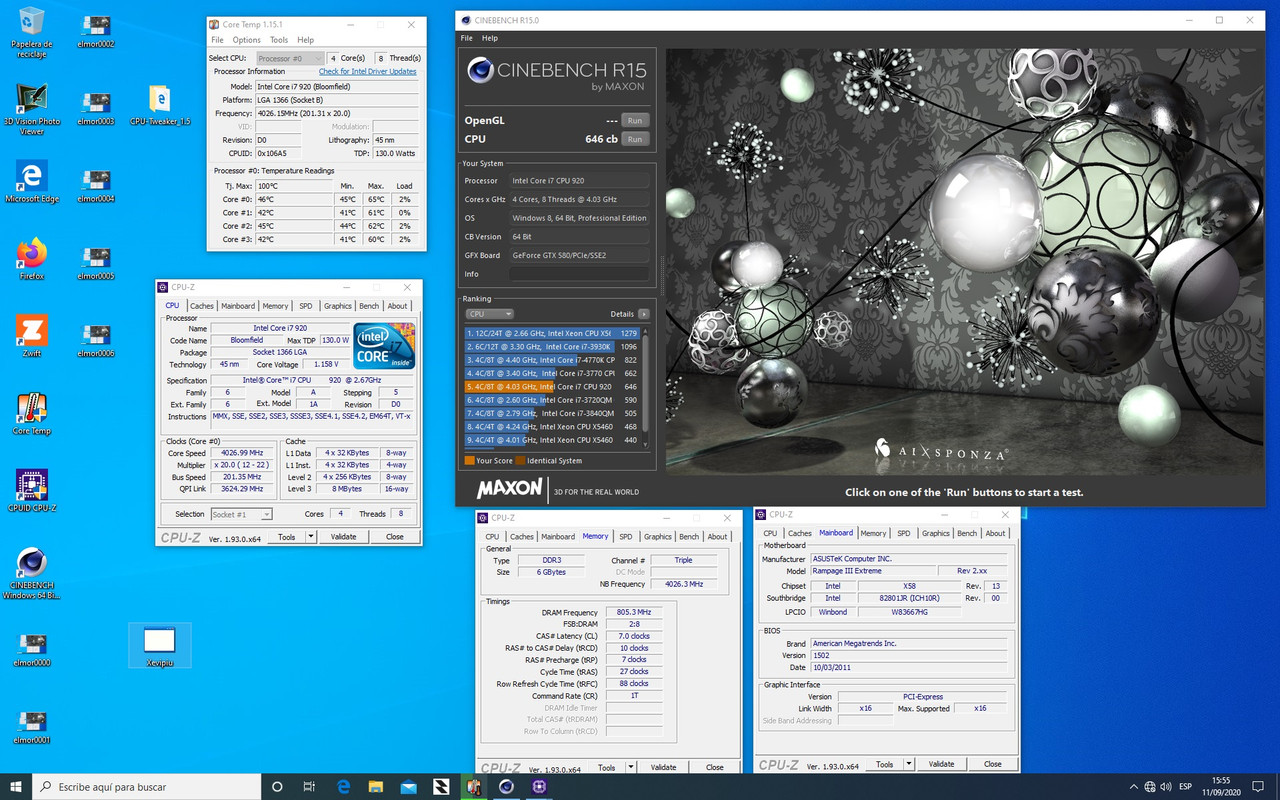Select the Firefox desktop icon
This screenshot has height=800, width=1280.
32,260
